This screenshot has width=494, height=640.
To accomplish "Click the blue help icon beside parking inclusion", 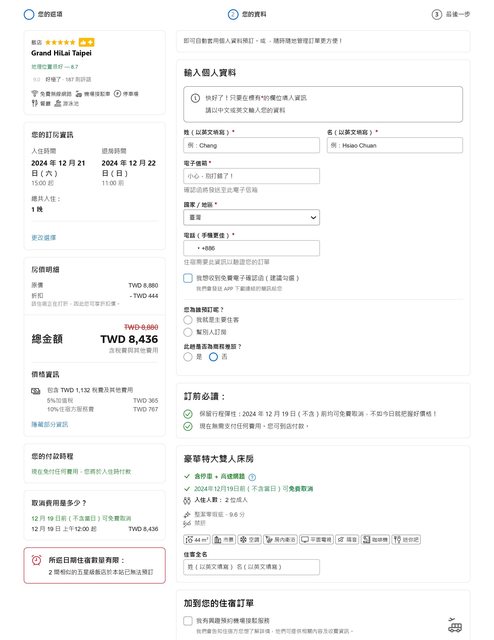I will click(252, 477).
